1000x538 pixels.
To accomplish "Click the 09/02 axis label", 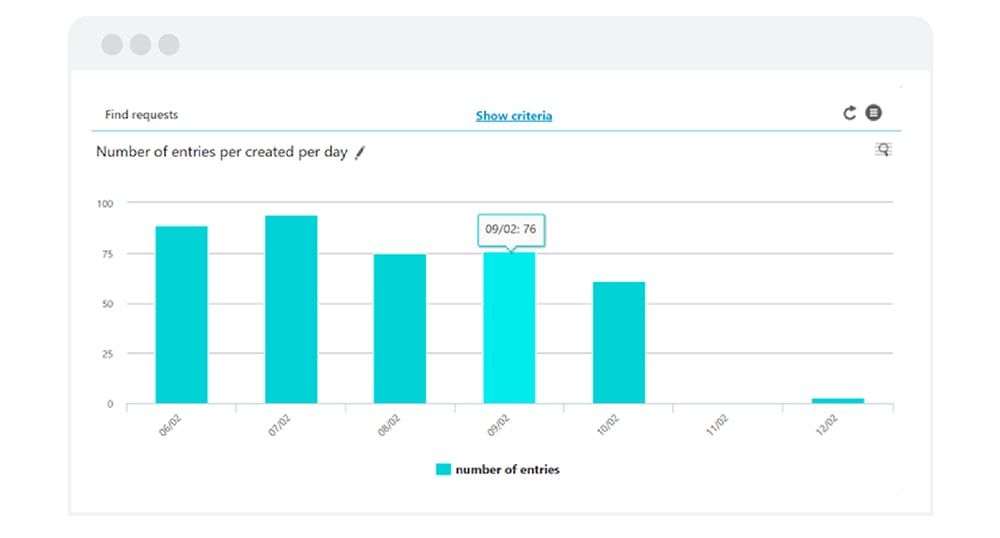I will tap(499, 425).
